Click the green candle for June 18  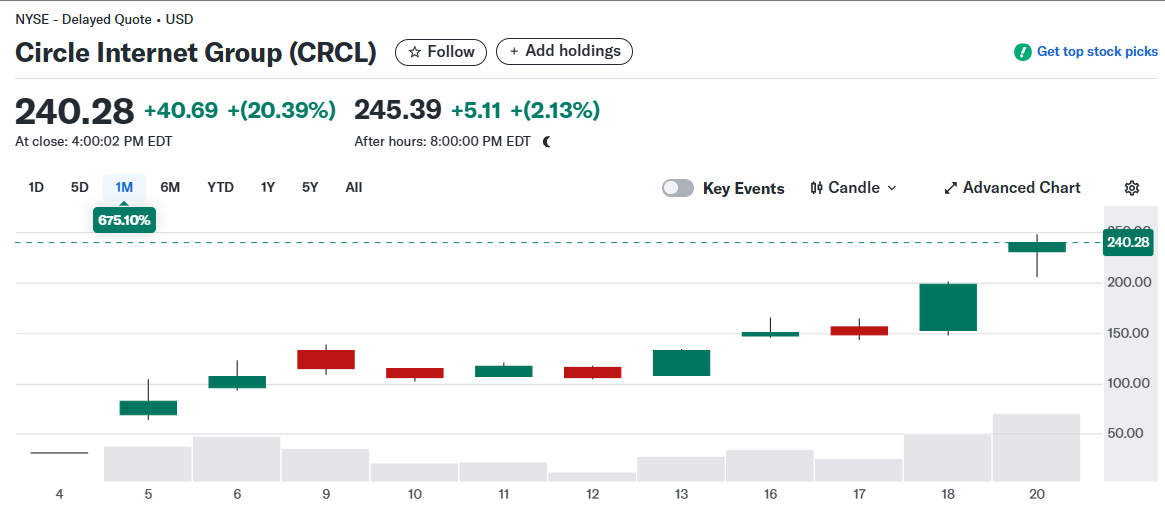pos(947,307)
